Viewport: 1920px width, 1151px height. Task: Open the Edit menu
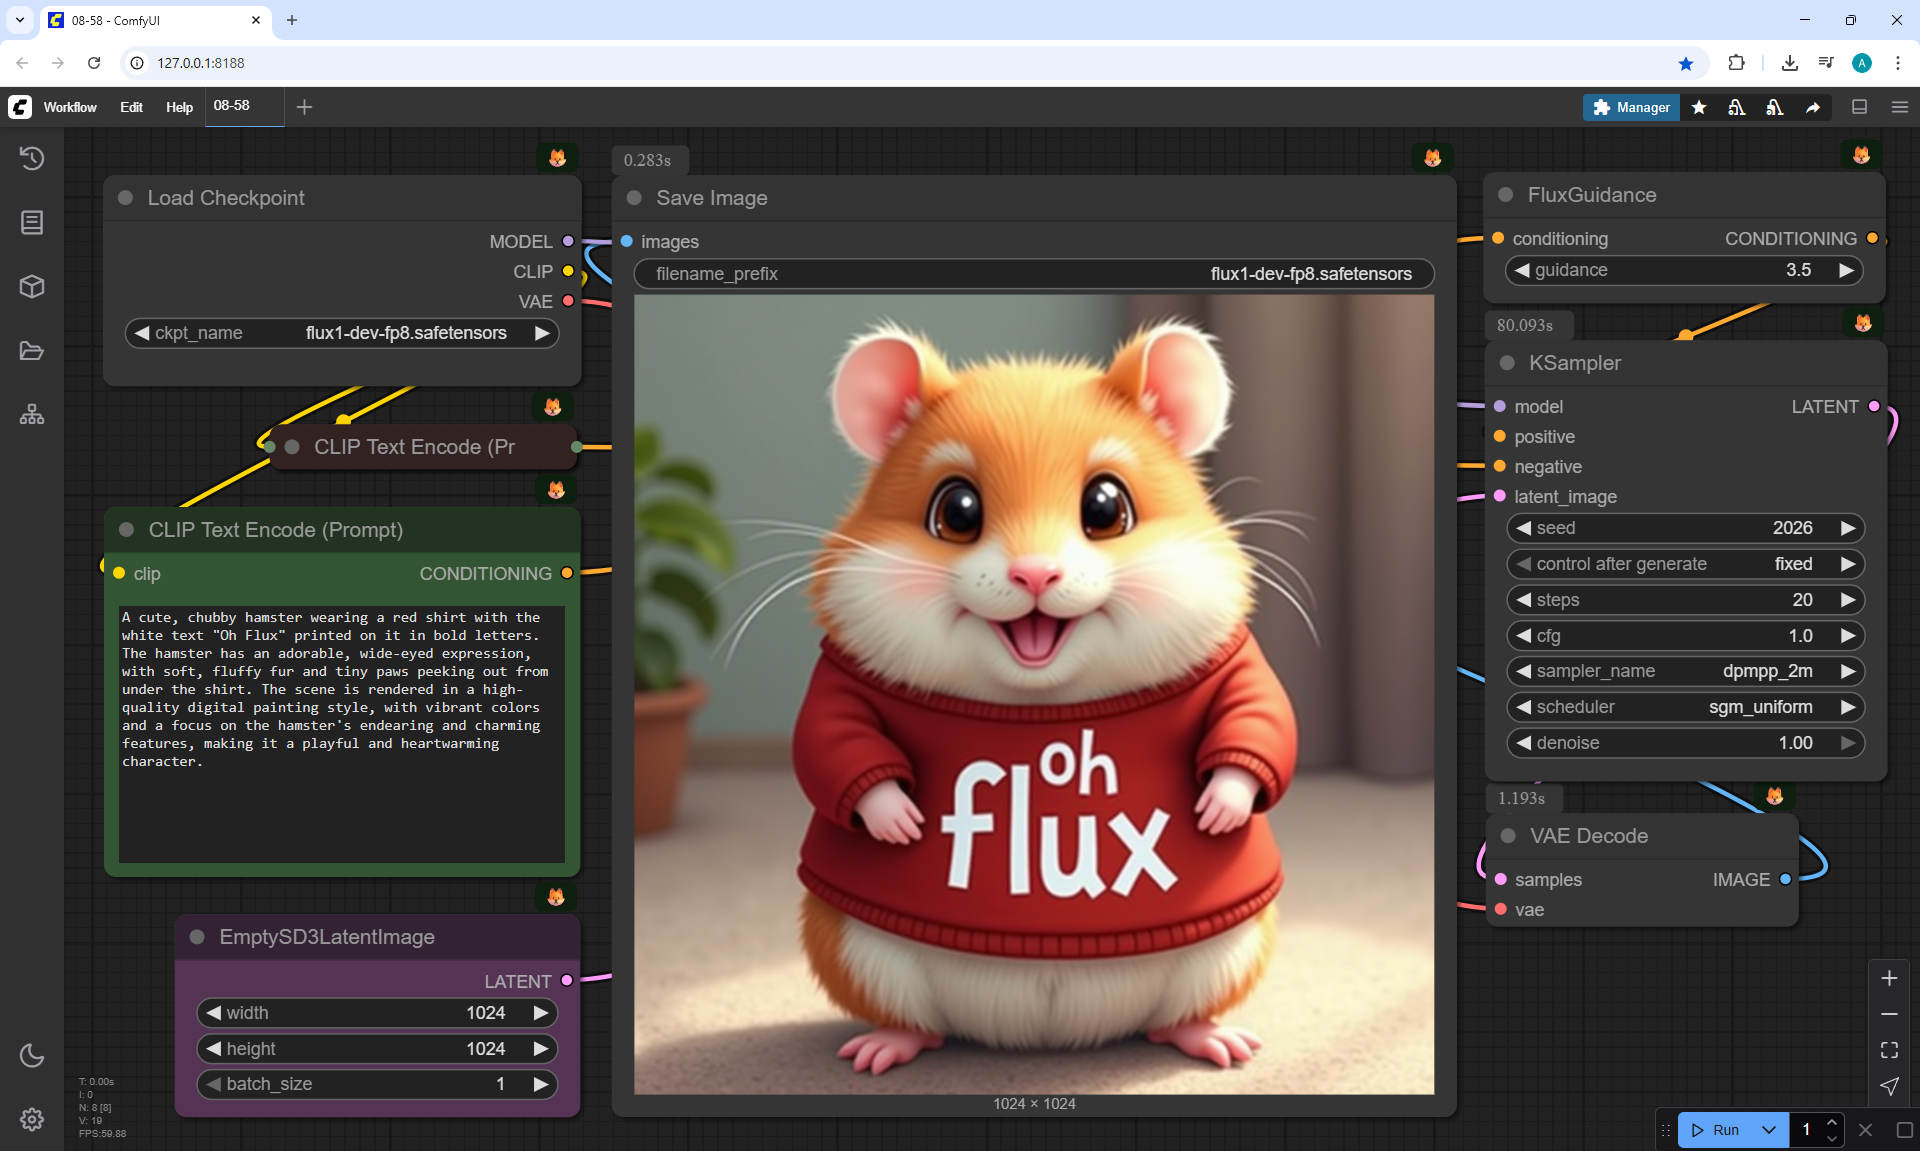point(131,107)
